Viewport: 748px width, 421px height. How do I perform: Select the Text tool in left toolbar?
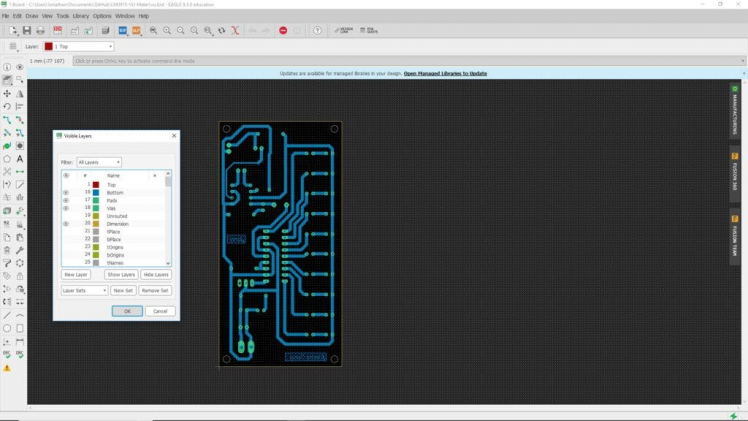[19, 159]
